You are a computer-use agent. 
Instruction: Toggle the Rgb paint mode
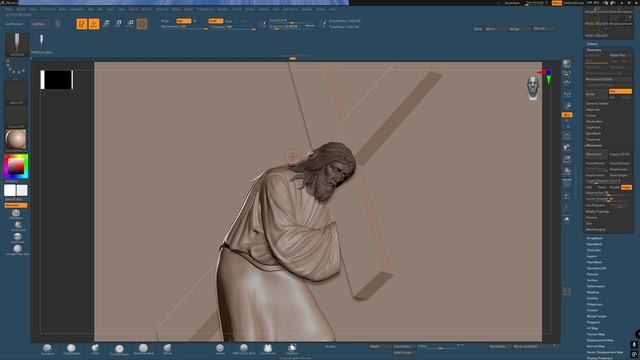click(184, 21)
